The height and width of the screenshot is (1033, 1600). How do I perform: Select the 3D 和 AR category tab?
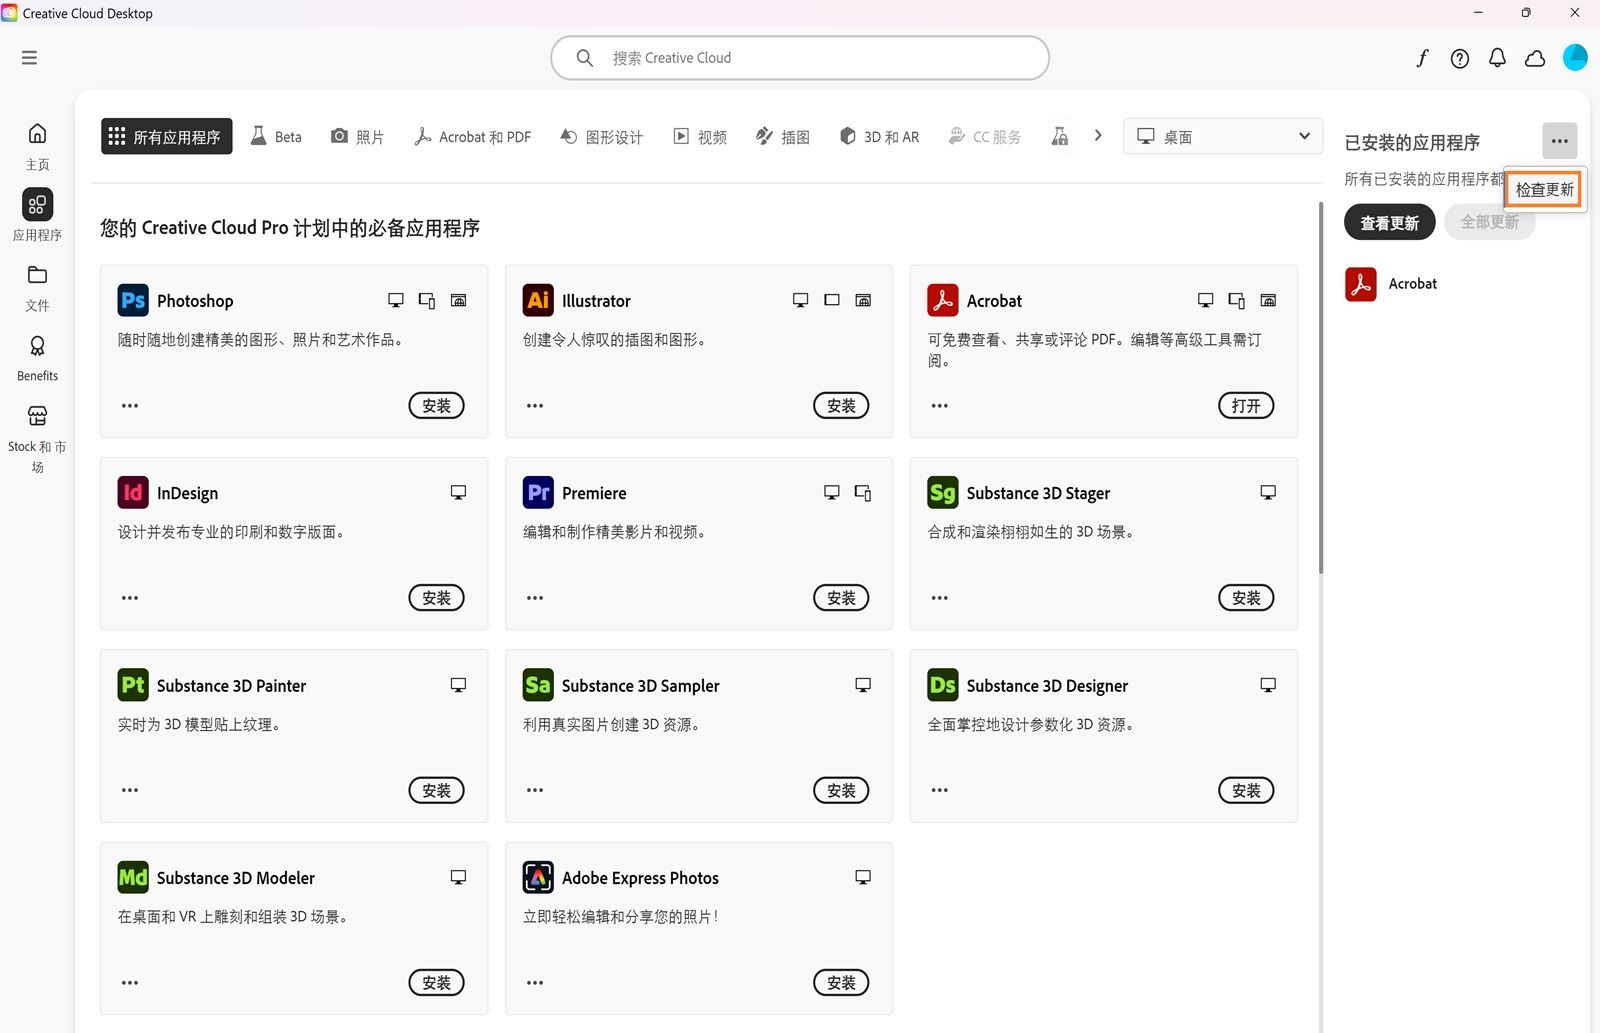click(878, 136)
